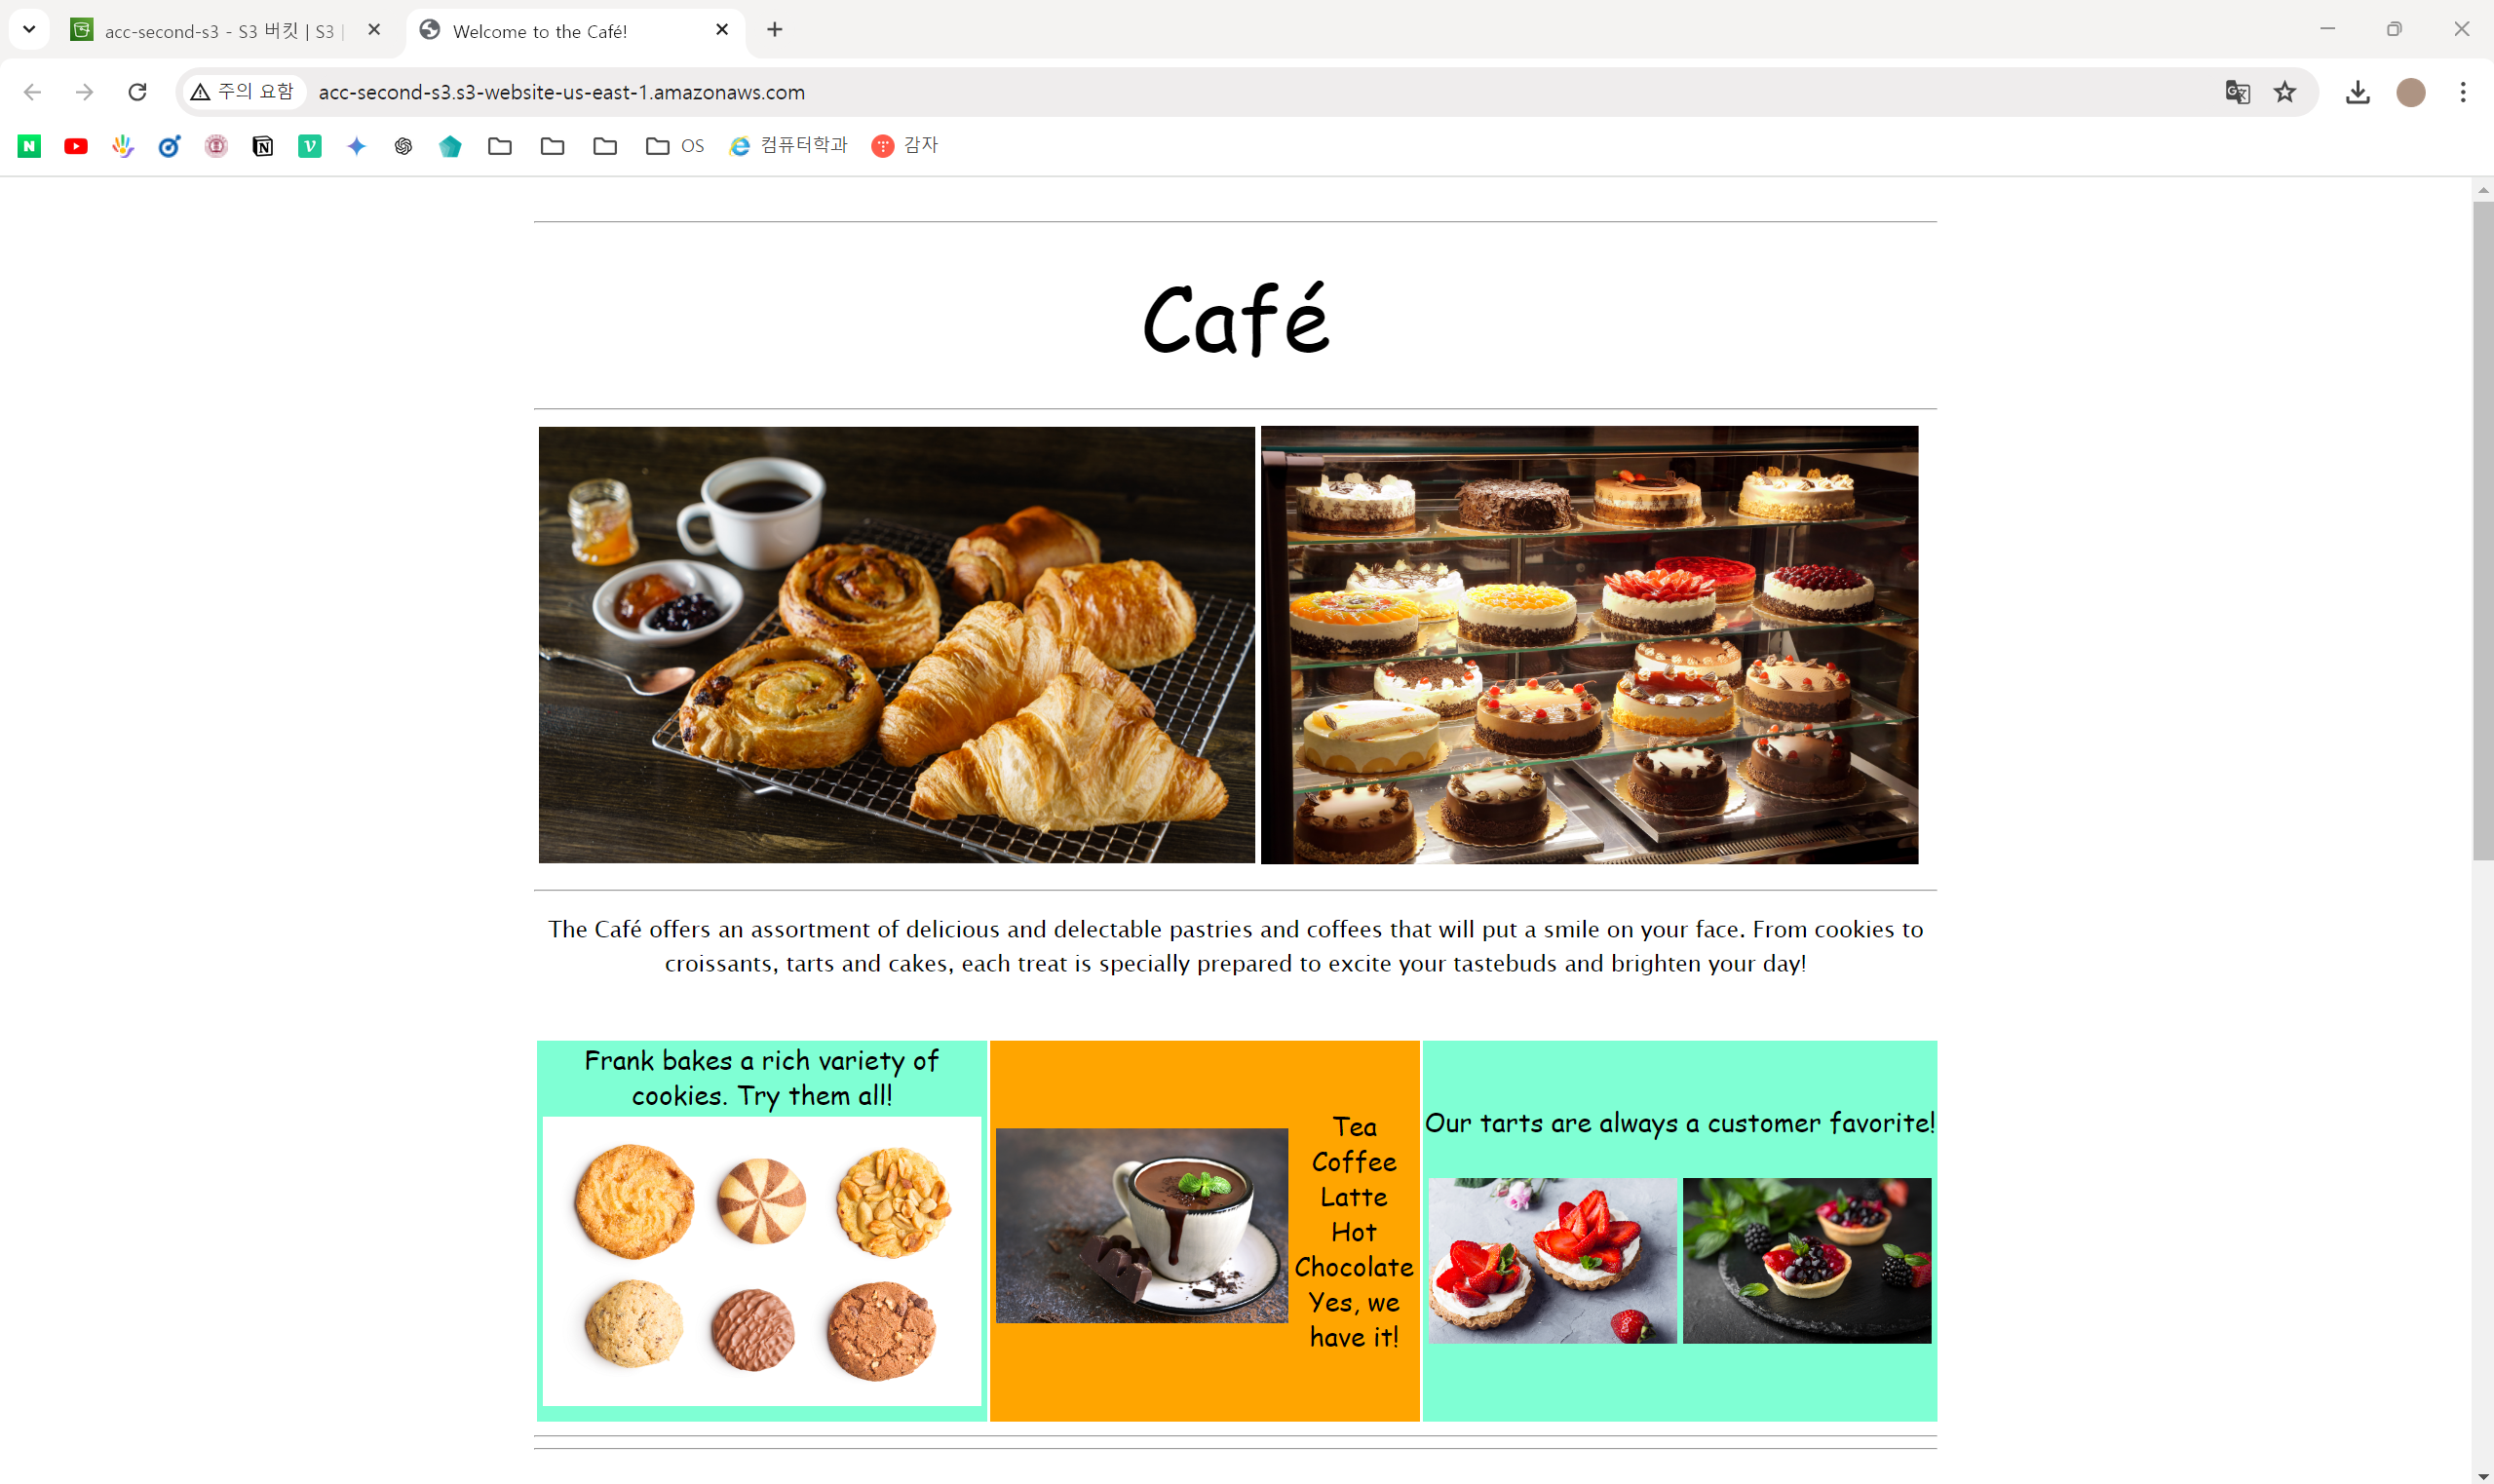Screen dimensions: 2494x1484
Task: Open the Chrome three-dot menu
Action: [2463, 92]
